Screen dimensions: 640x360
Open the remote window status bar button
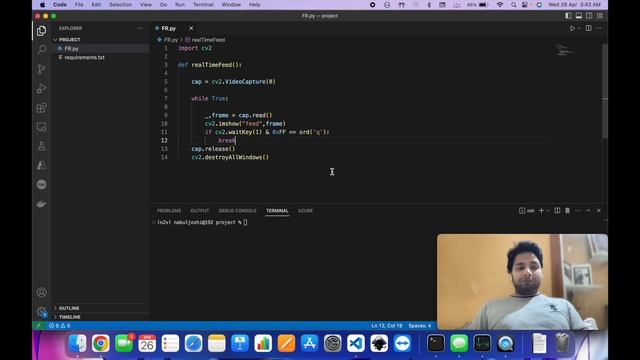click(39, 326)
